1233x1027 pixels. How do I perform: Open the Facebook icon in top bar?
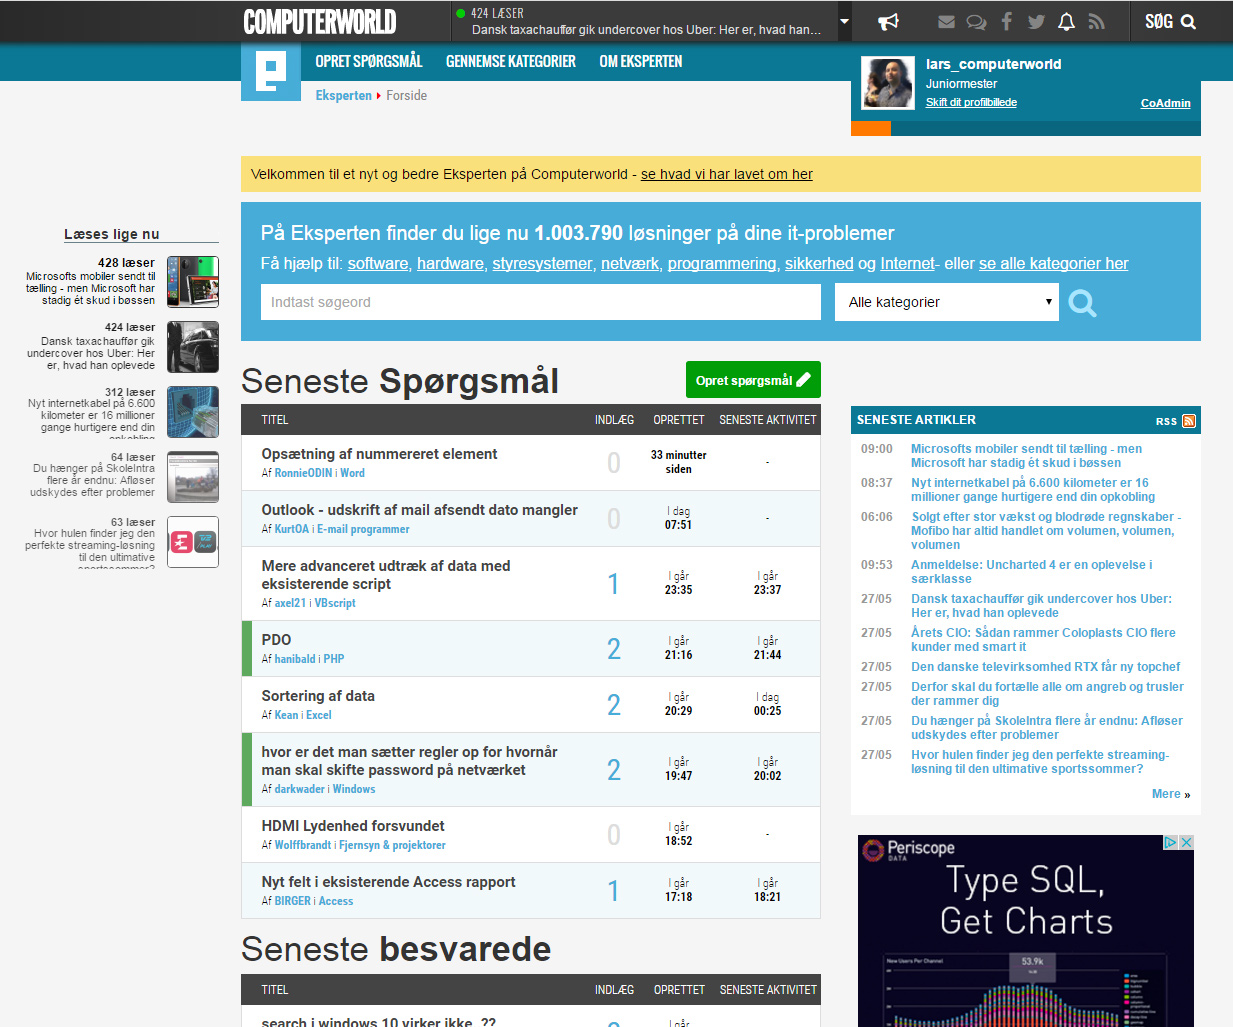coord(1006,22)
